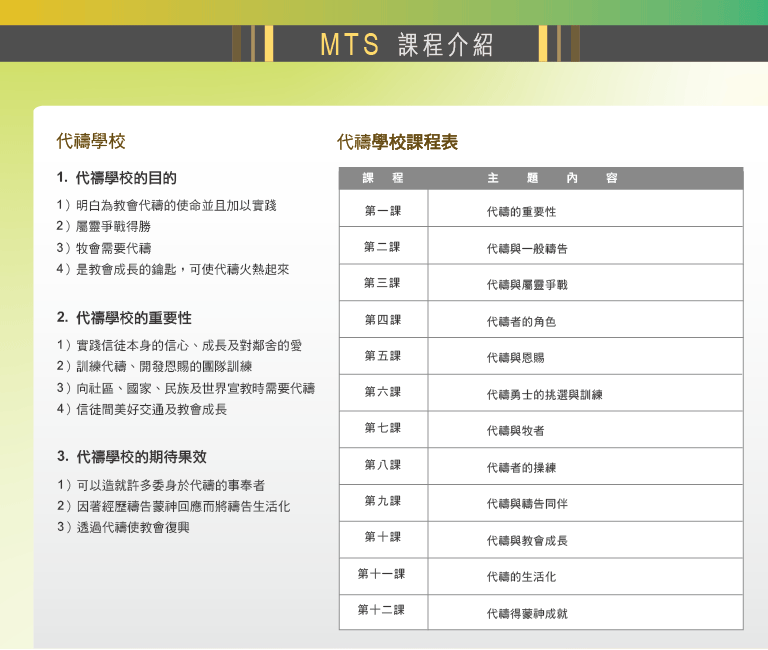
Task: Click the table cell '代禱得蒙神成就'
Action: point(527,613)
